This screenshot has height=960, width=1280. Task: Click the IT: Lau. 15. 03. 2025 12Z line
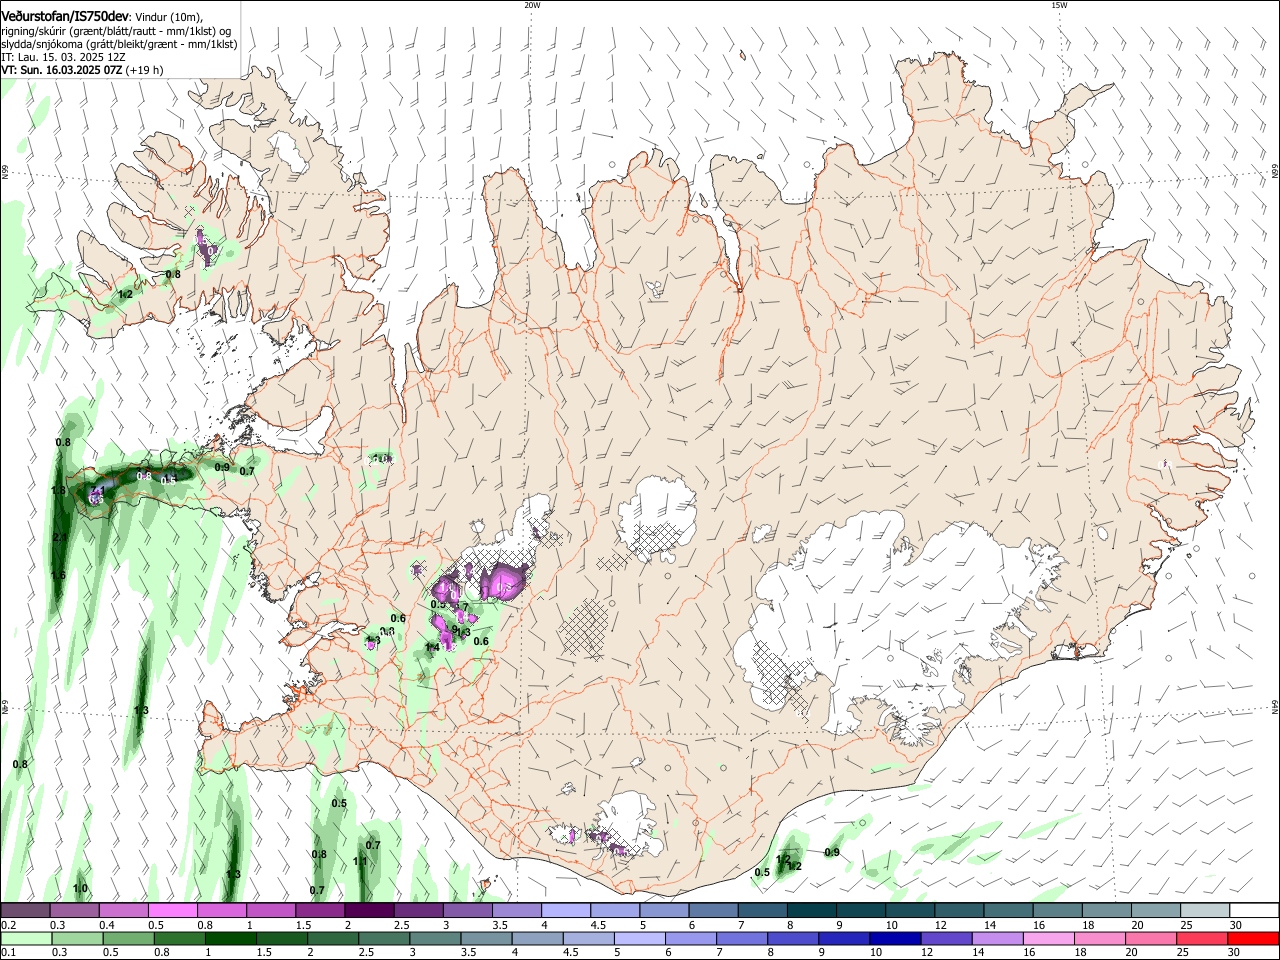[x=63, y=57]
